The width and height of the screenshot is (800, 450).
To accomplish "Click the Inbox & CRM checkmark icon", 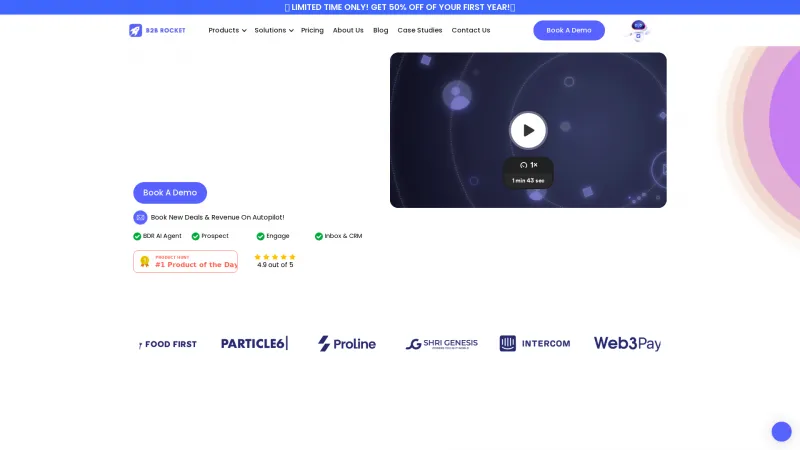I will (x=318, y=236).
